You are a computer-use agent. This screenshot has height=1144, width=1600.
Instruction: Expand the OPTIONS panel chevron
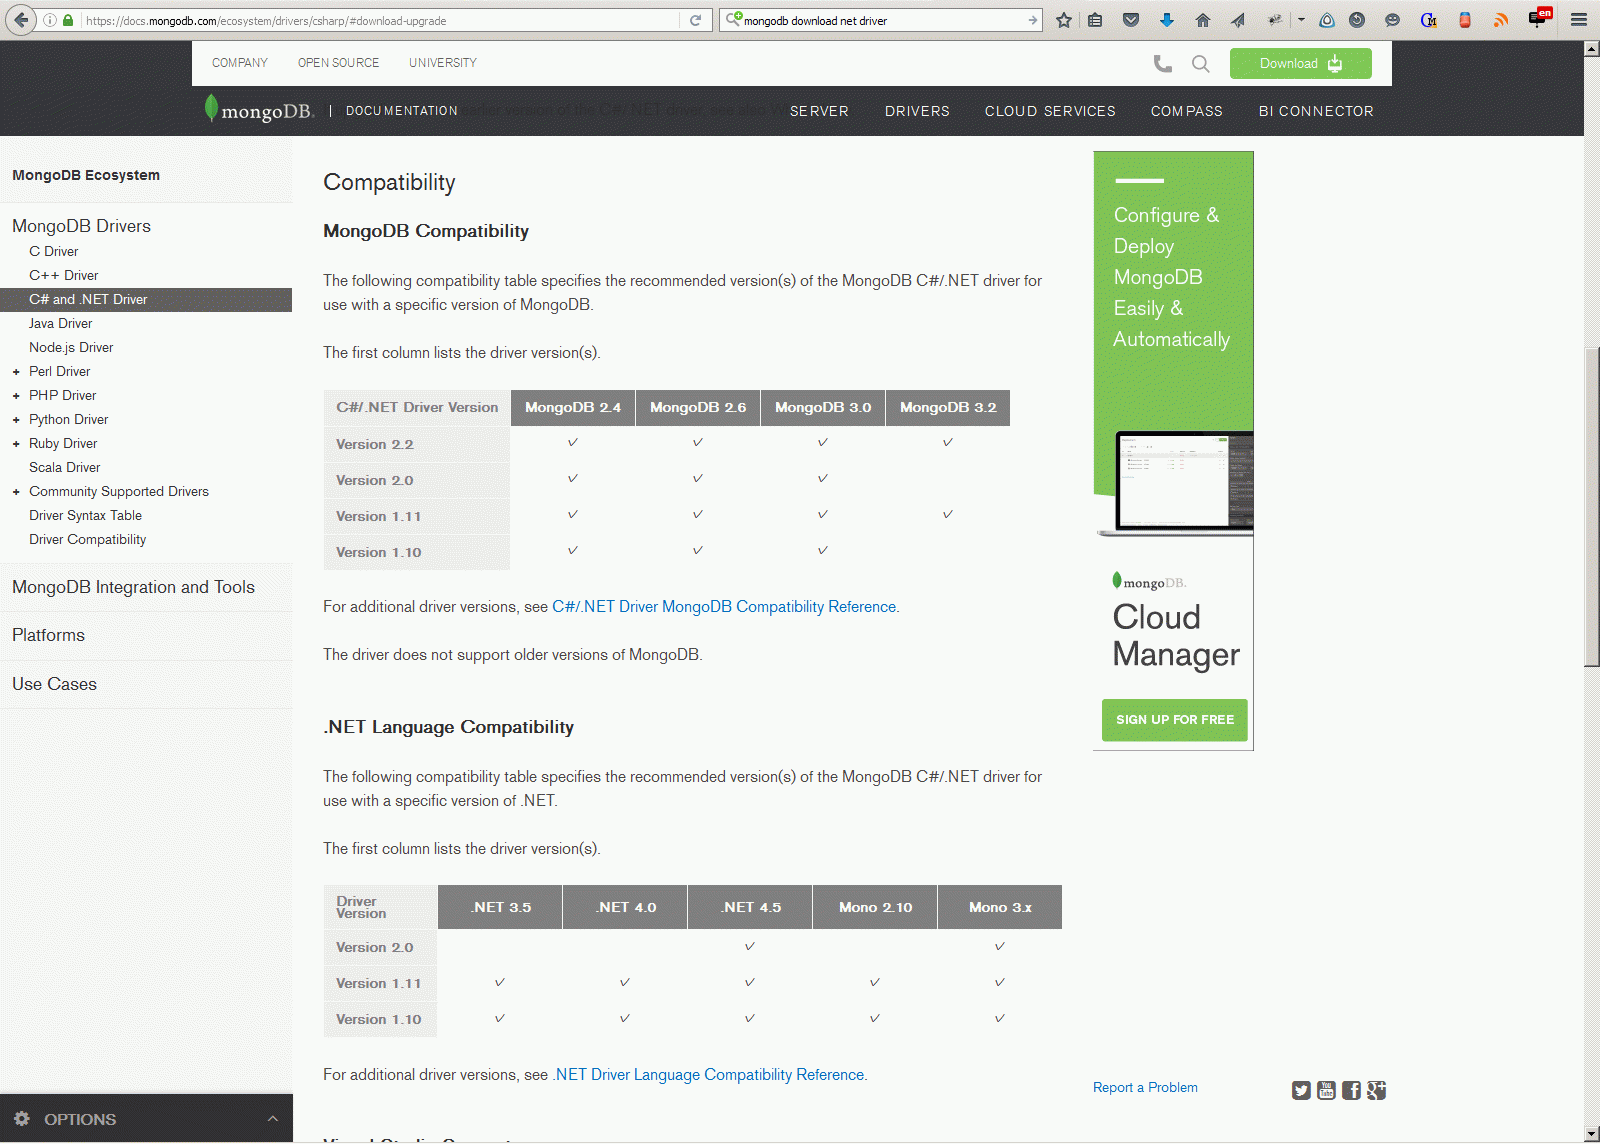[273, 1119]
